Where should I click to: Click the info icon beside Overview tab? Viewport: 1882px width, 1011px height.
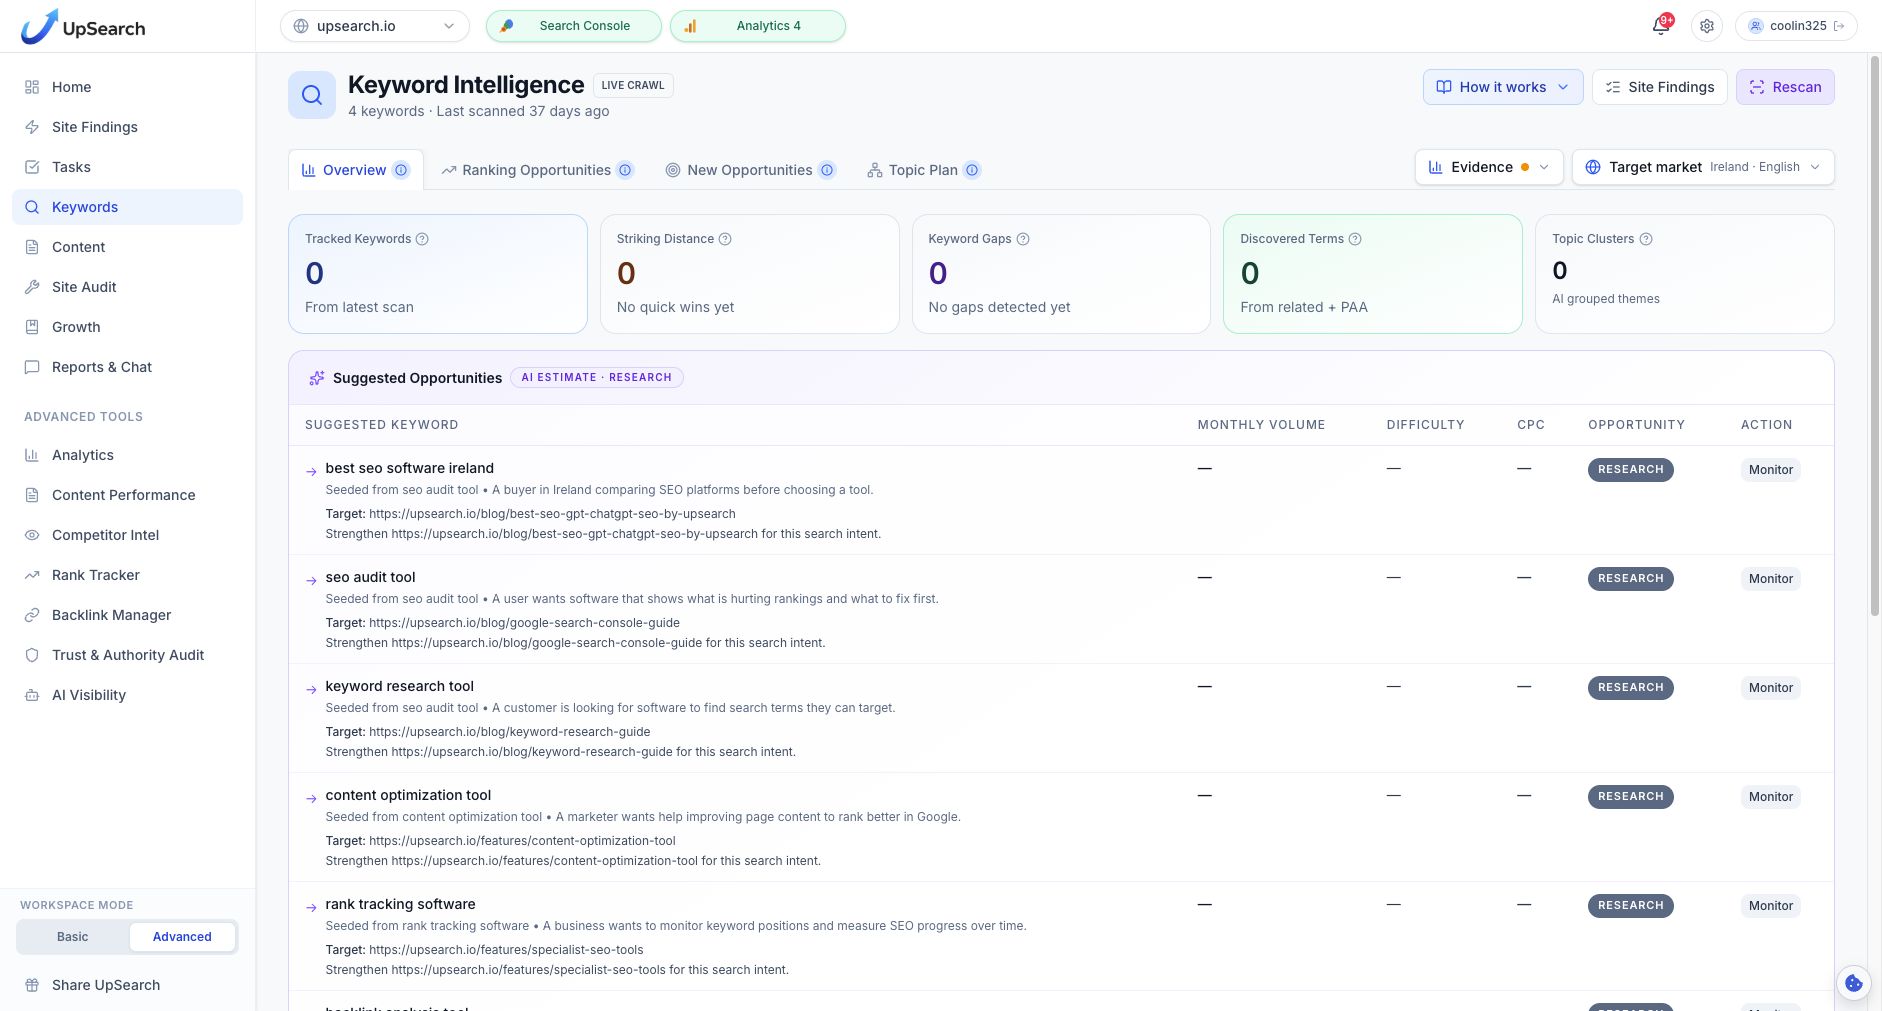[x=401, y=170]
